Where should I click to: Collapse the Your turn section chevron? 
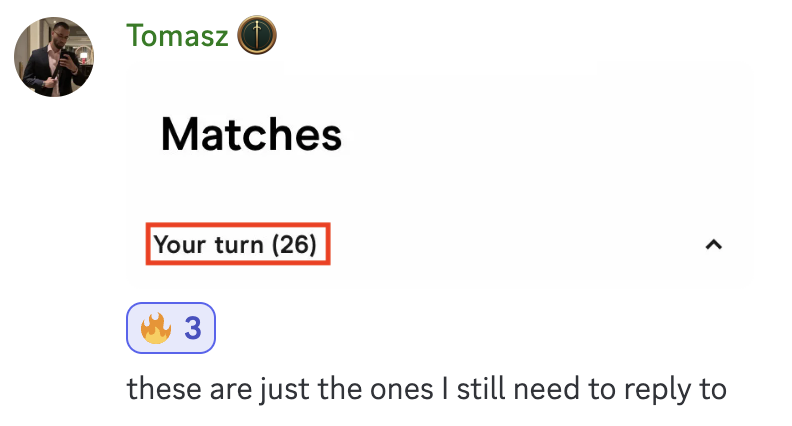[713, 245]
